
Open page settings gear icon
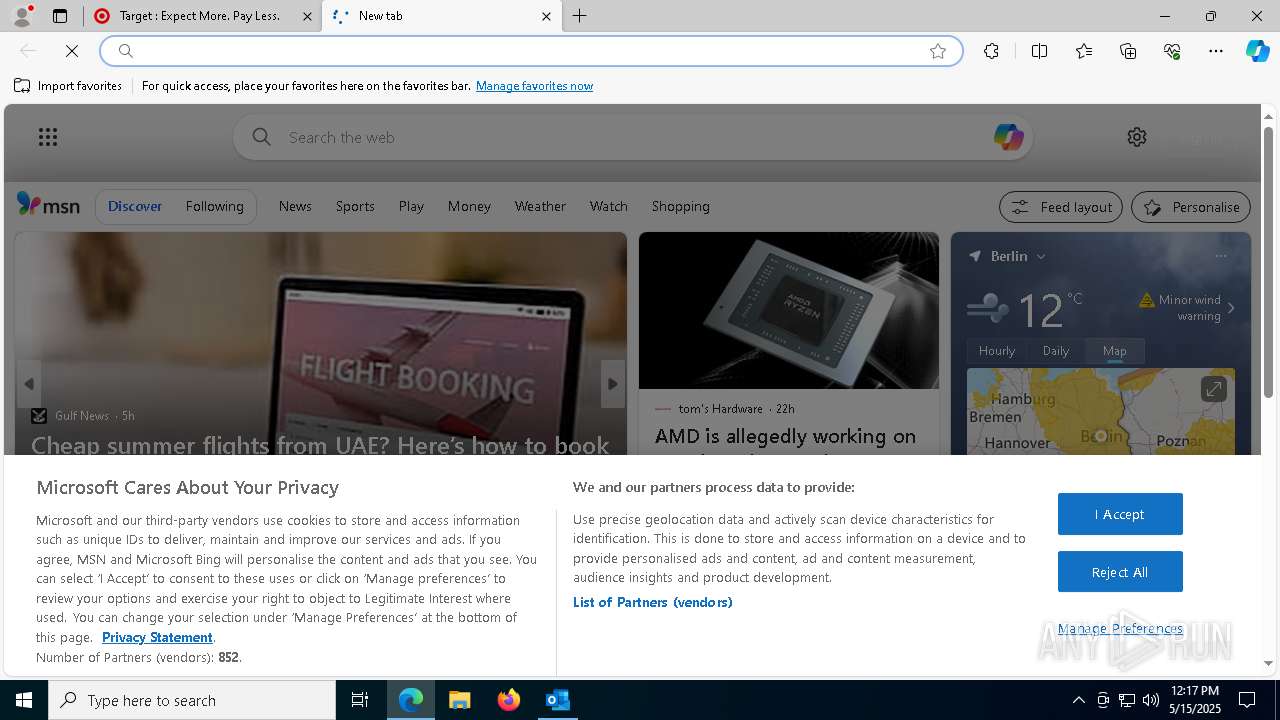[x=1137, y=137]
